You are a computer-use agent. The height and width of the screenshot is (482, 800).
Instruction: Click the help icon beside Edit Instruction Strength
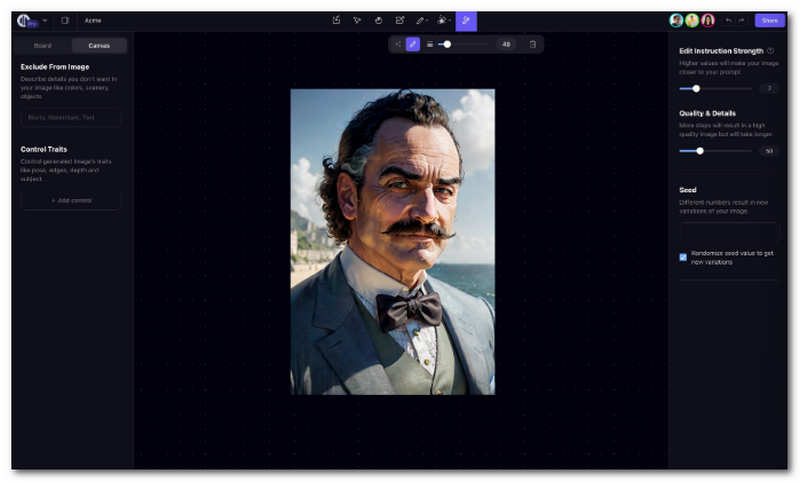770,50
